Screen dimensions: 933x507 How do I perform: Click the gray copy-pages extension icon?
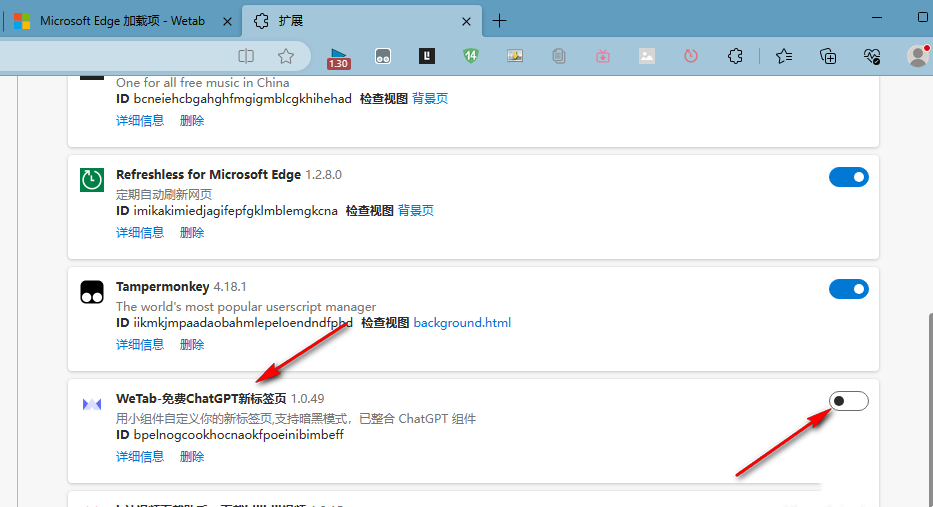click(x=558, y=57)
